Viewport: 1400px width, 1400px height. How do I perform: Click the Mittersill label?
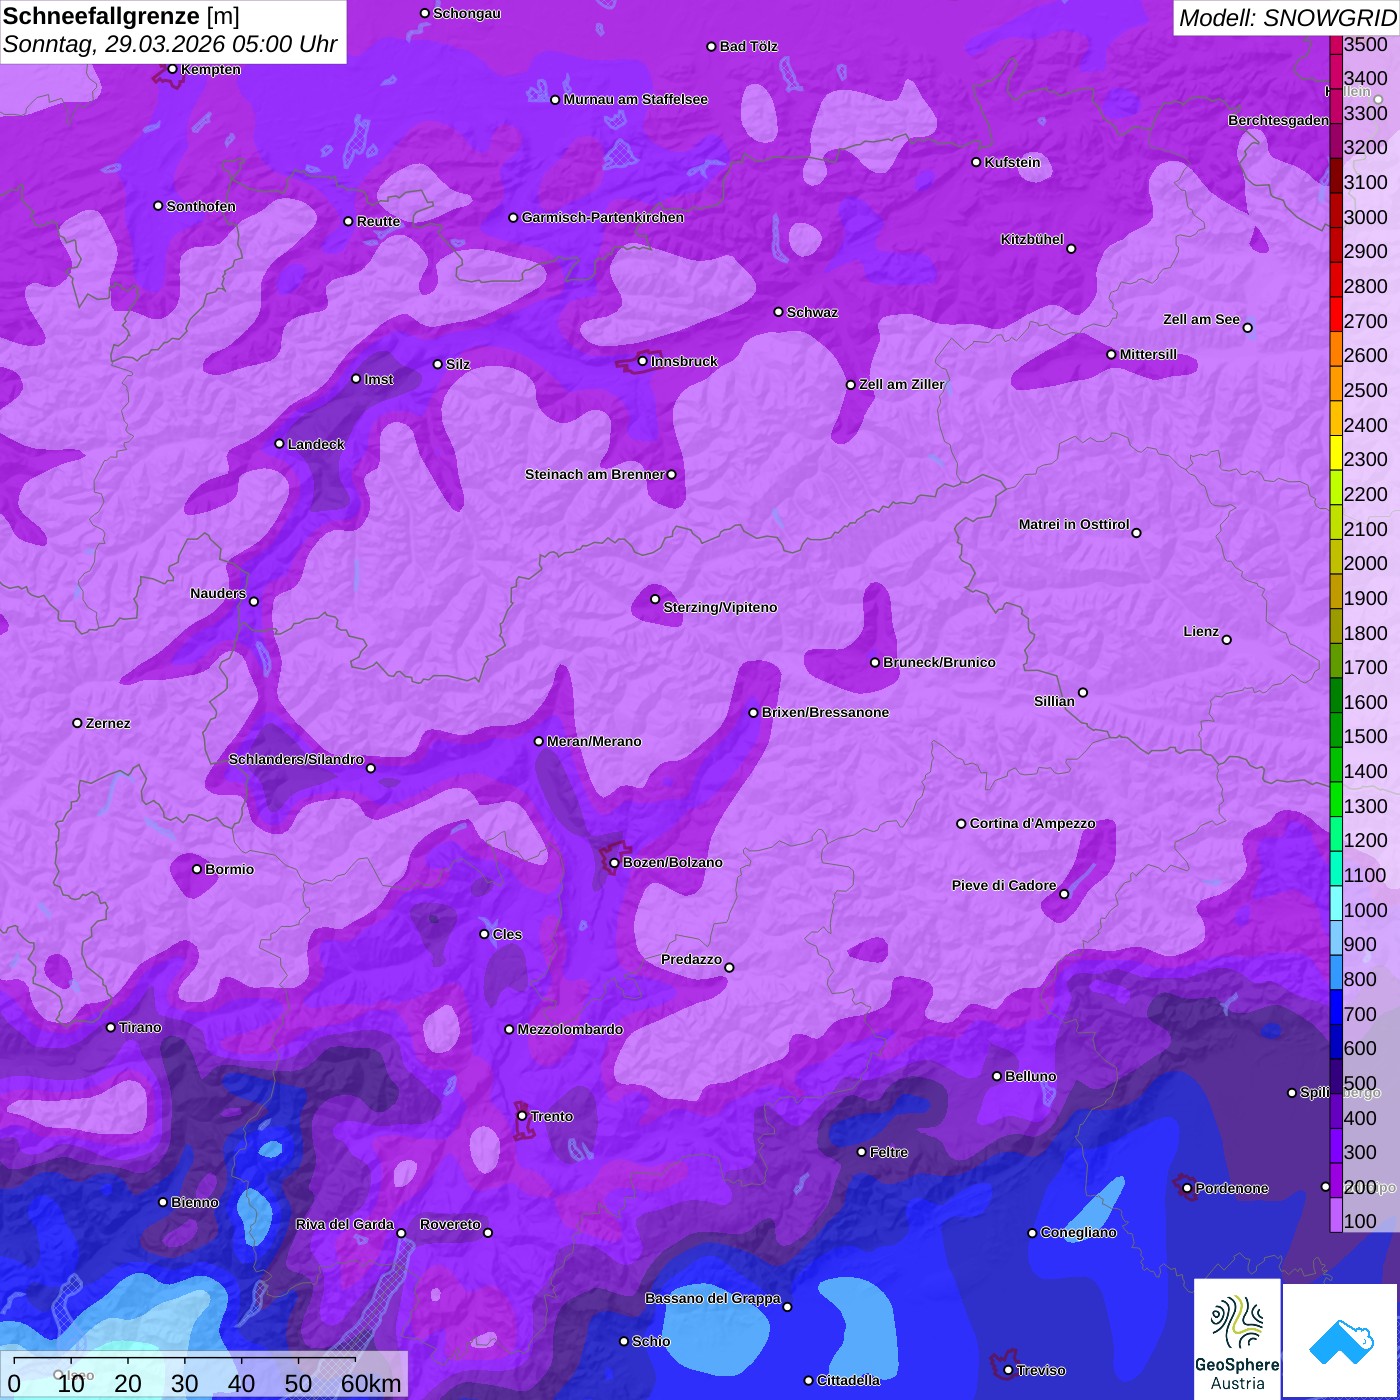[x=1148, y=354]
